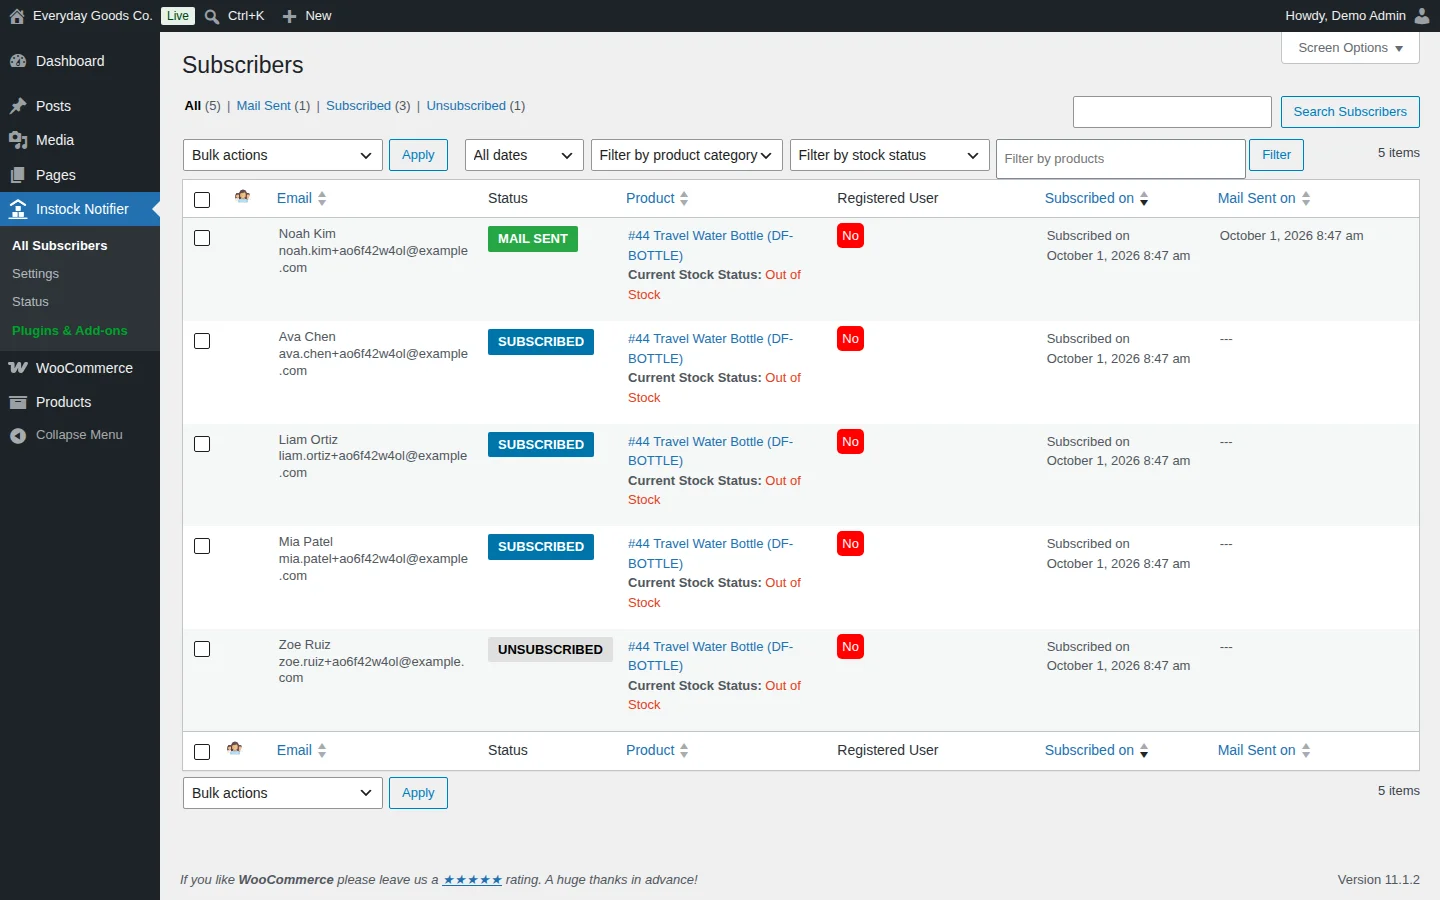Open the Demo Admin user avatar icon

click(1422, 16)
